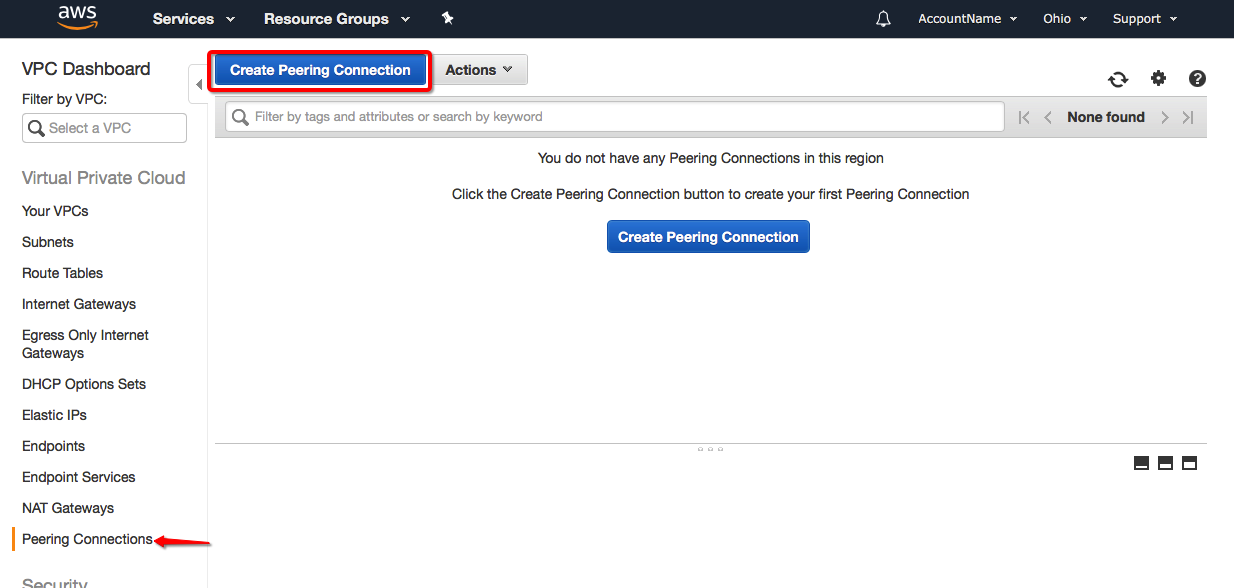Screen dimensions: 1234x588
Task: Collapse the left navigation sidebar arrow
Action: (x=198, y=84)
